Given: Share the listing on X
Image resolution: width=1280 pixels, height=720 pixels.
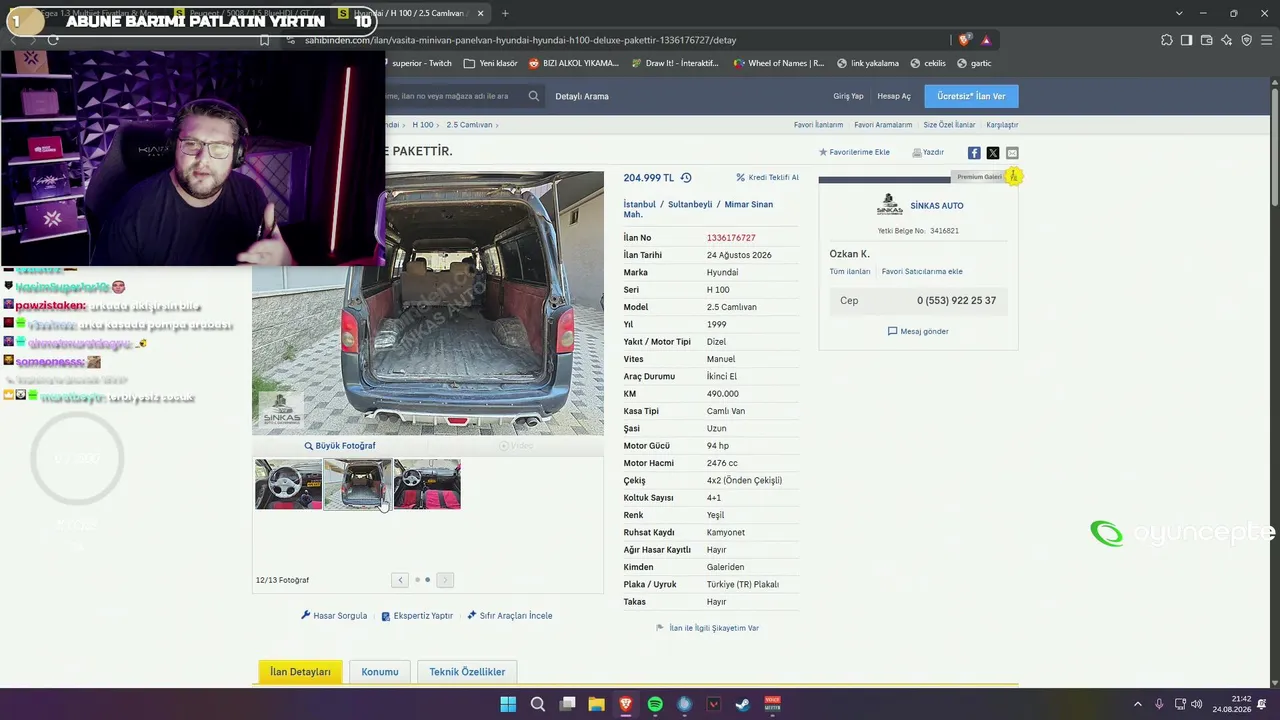Looking at the screenshot, I should (x=993, y=153).
